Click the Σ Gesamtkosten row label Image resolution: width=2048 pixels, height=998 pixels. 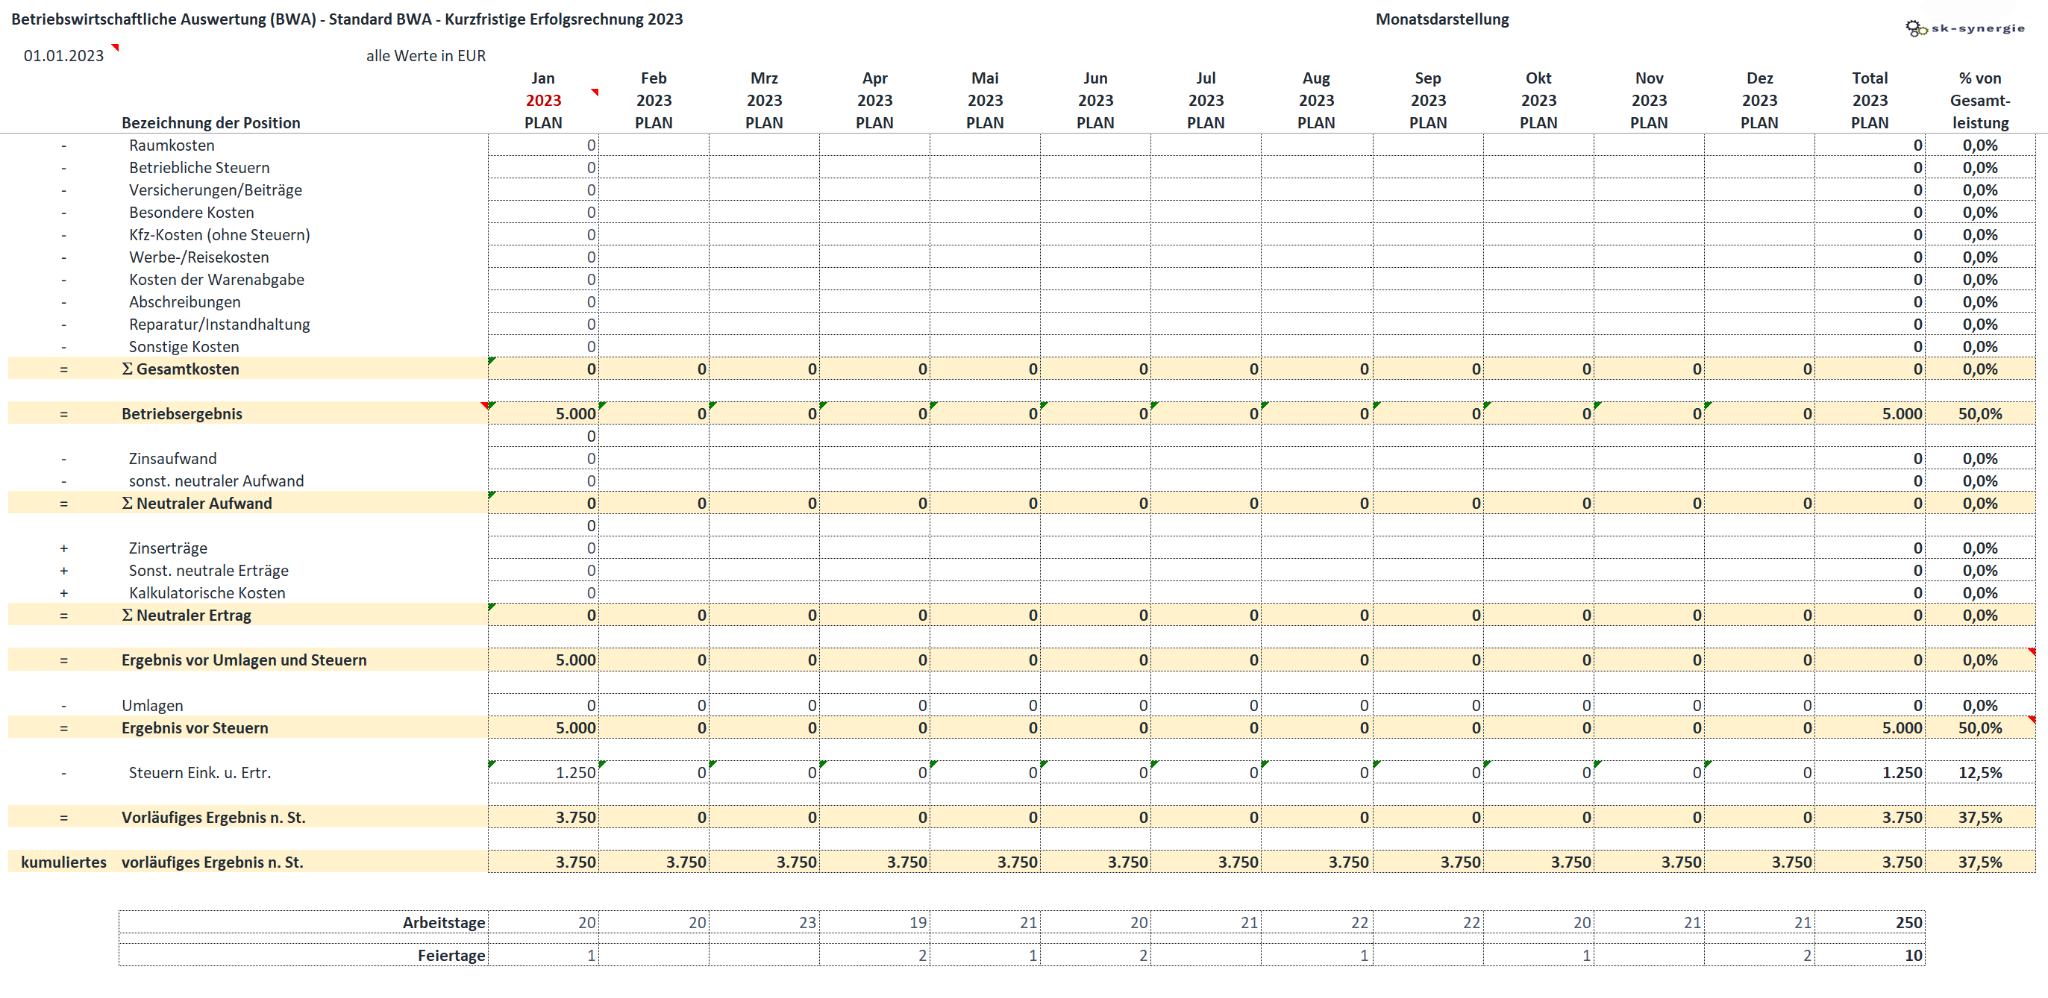(x=180, y=369)
